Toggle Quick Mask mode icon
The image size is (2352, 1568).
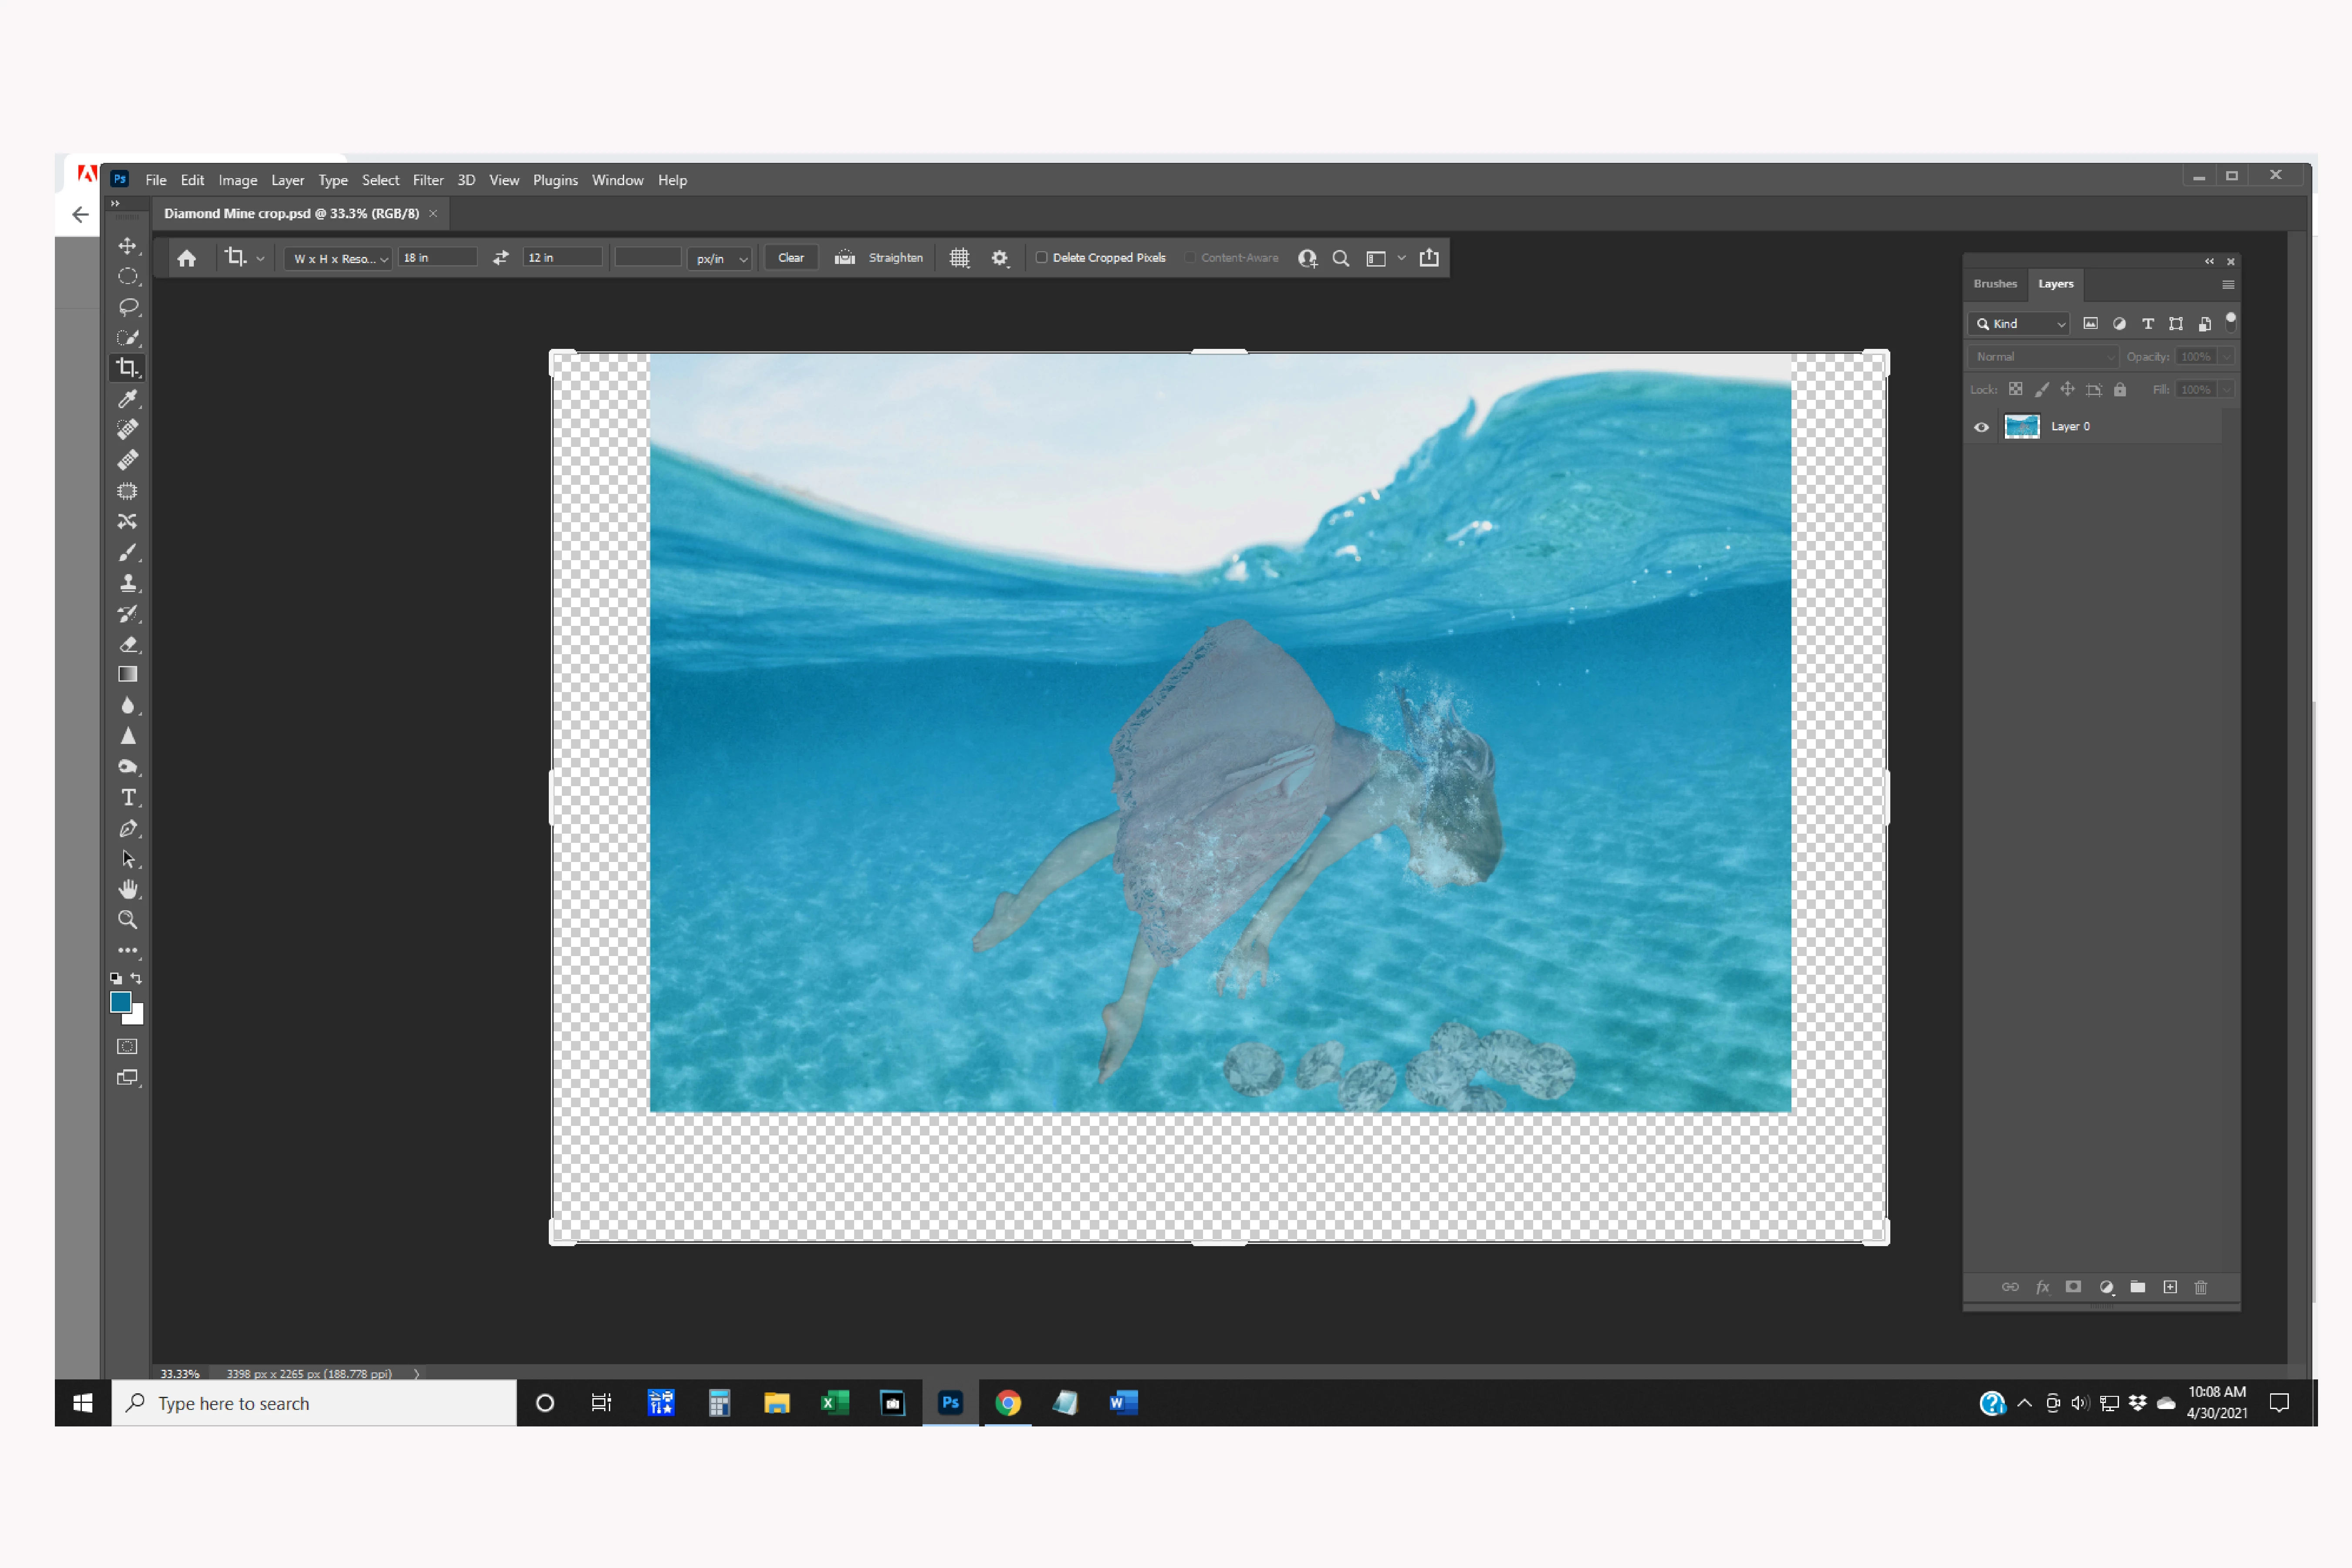coord(127,1047)
